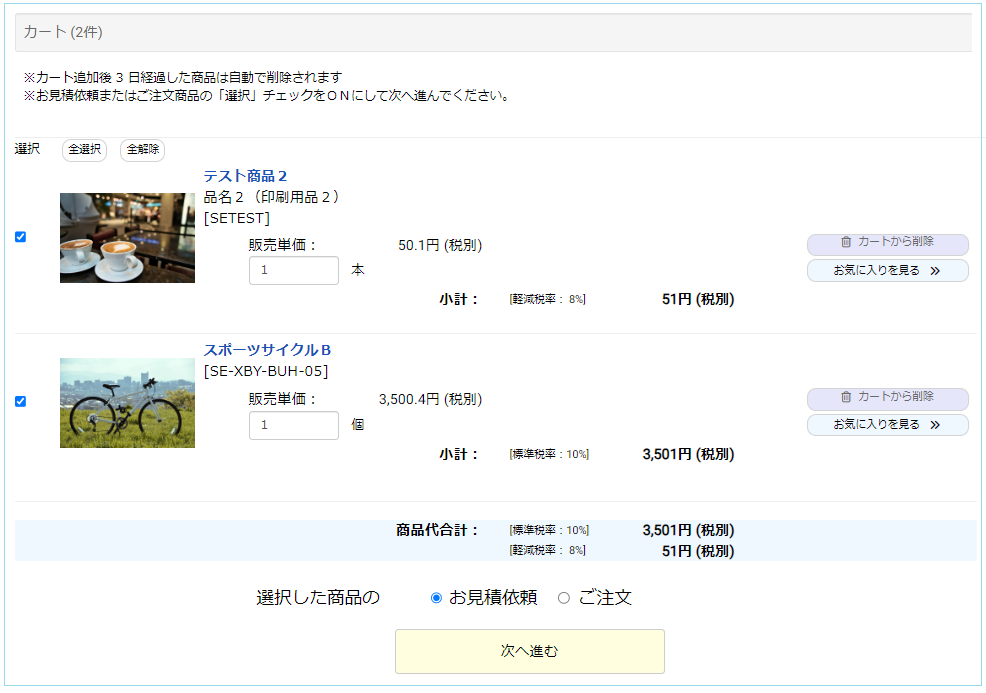986x693 pixels.
Task: Focus the quantity field for スポーツサイクルB
Action: 294,426
